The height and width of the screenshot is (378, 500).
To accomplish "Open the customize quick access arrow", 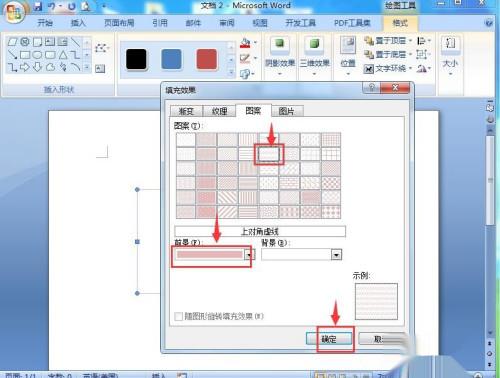I will pos(103,6).
